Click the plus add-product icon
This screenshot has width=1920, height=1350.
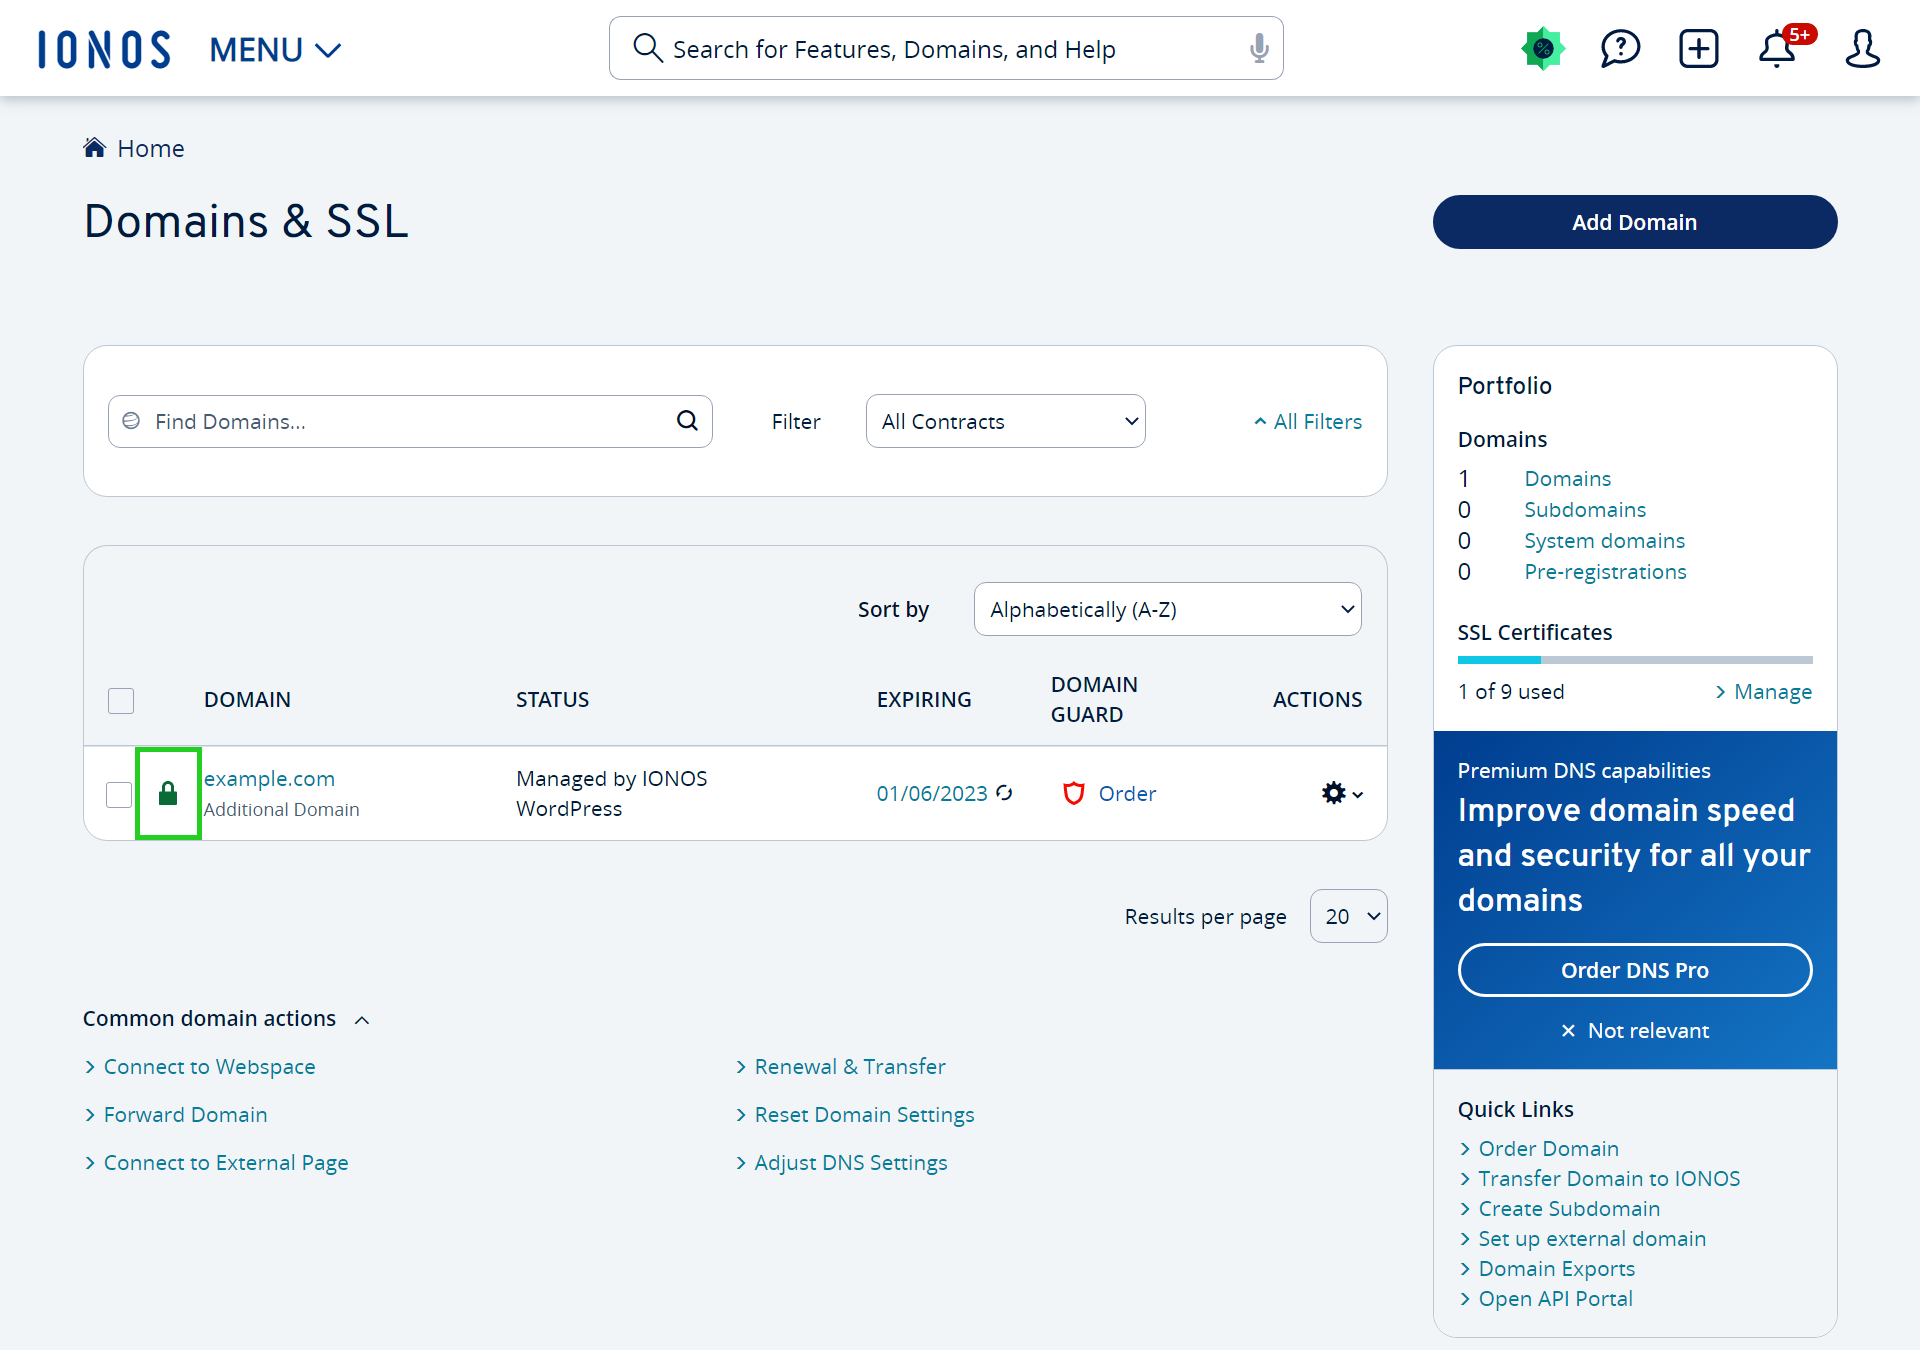1698,48
